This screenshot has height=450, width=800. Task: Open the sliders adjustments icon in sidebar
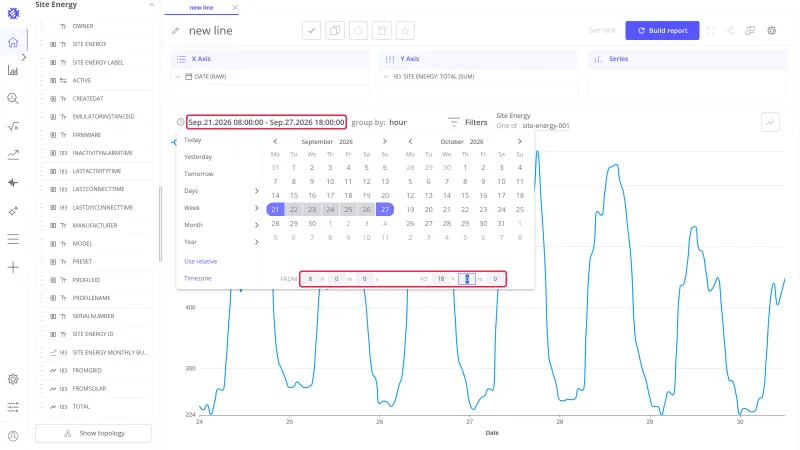pos(13,407)
